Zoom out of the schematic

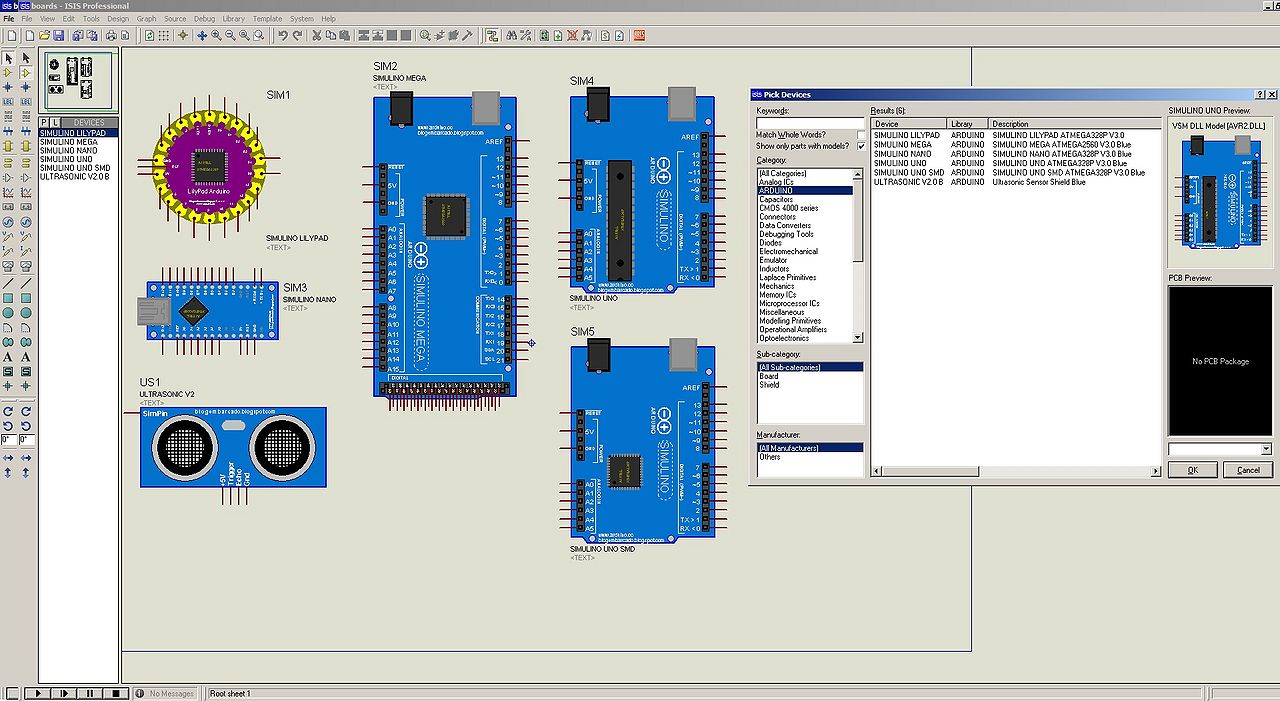point(230,35)
